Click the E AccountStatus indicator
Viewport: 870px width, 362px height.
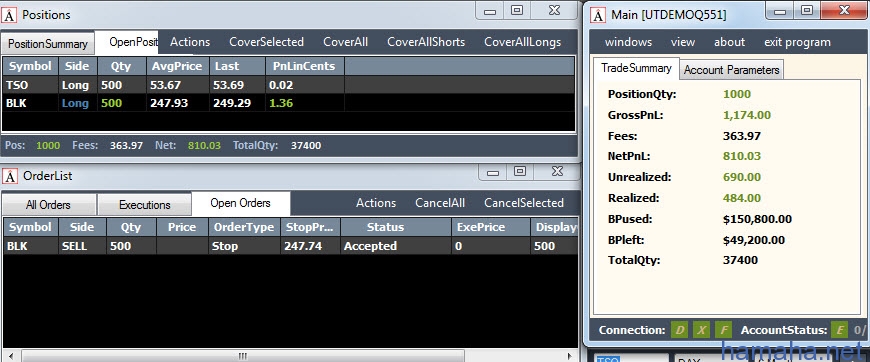[839, 330]
